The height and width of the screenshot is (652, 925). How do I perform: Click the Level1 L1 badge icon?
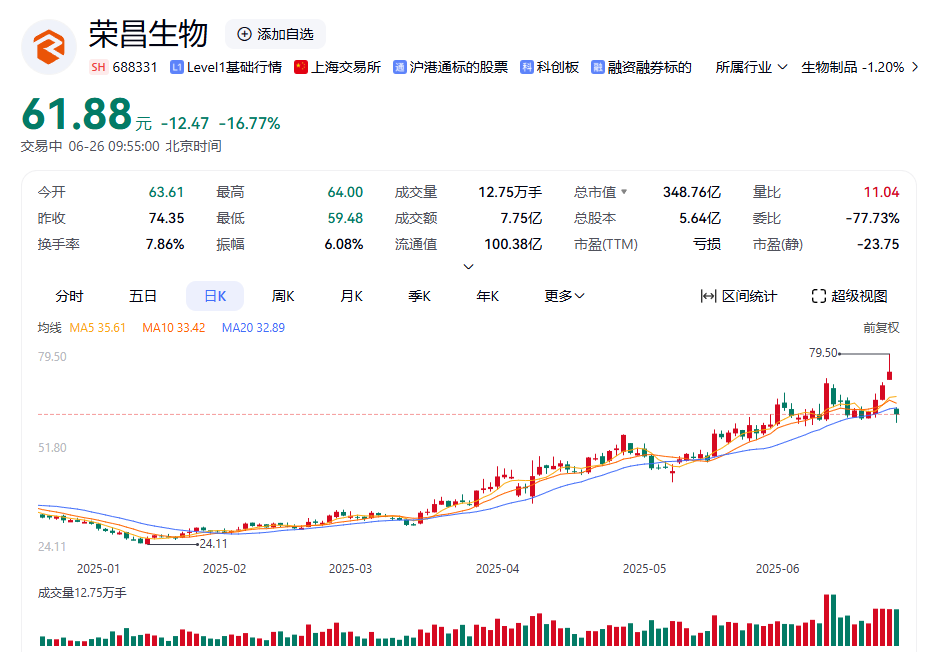tap(176, 67)
